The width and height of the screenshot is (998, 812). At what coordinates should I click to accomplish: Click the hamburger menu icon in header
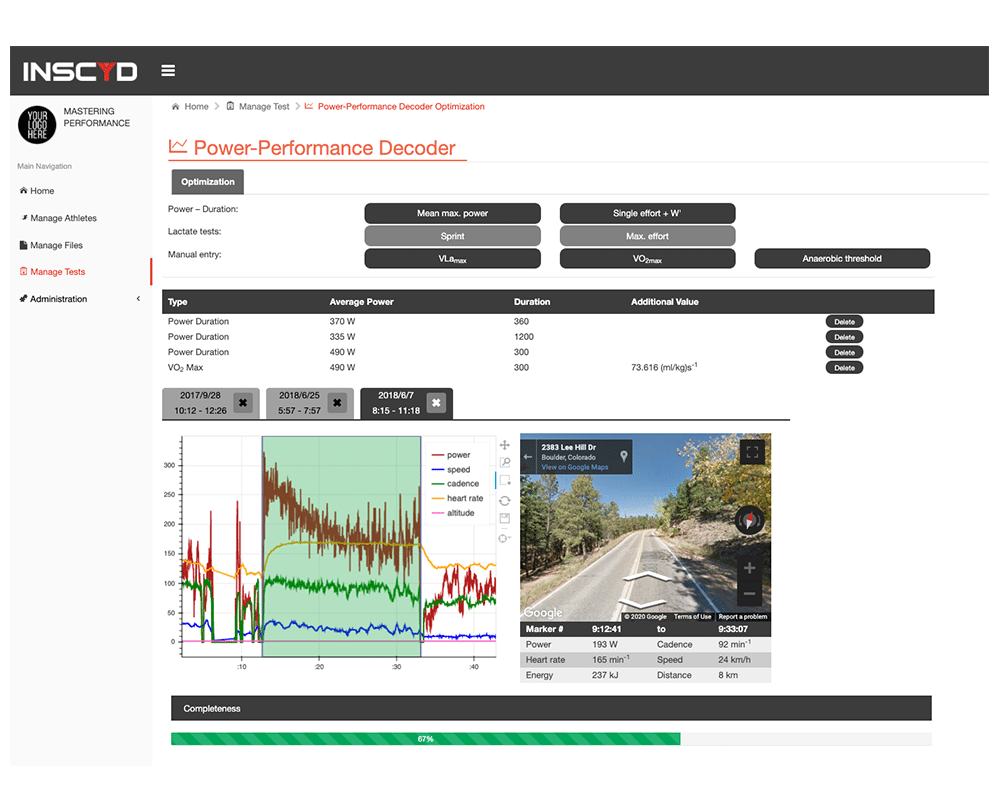168,71
